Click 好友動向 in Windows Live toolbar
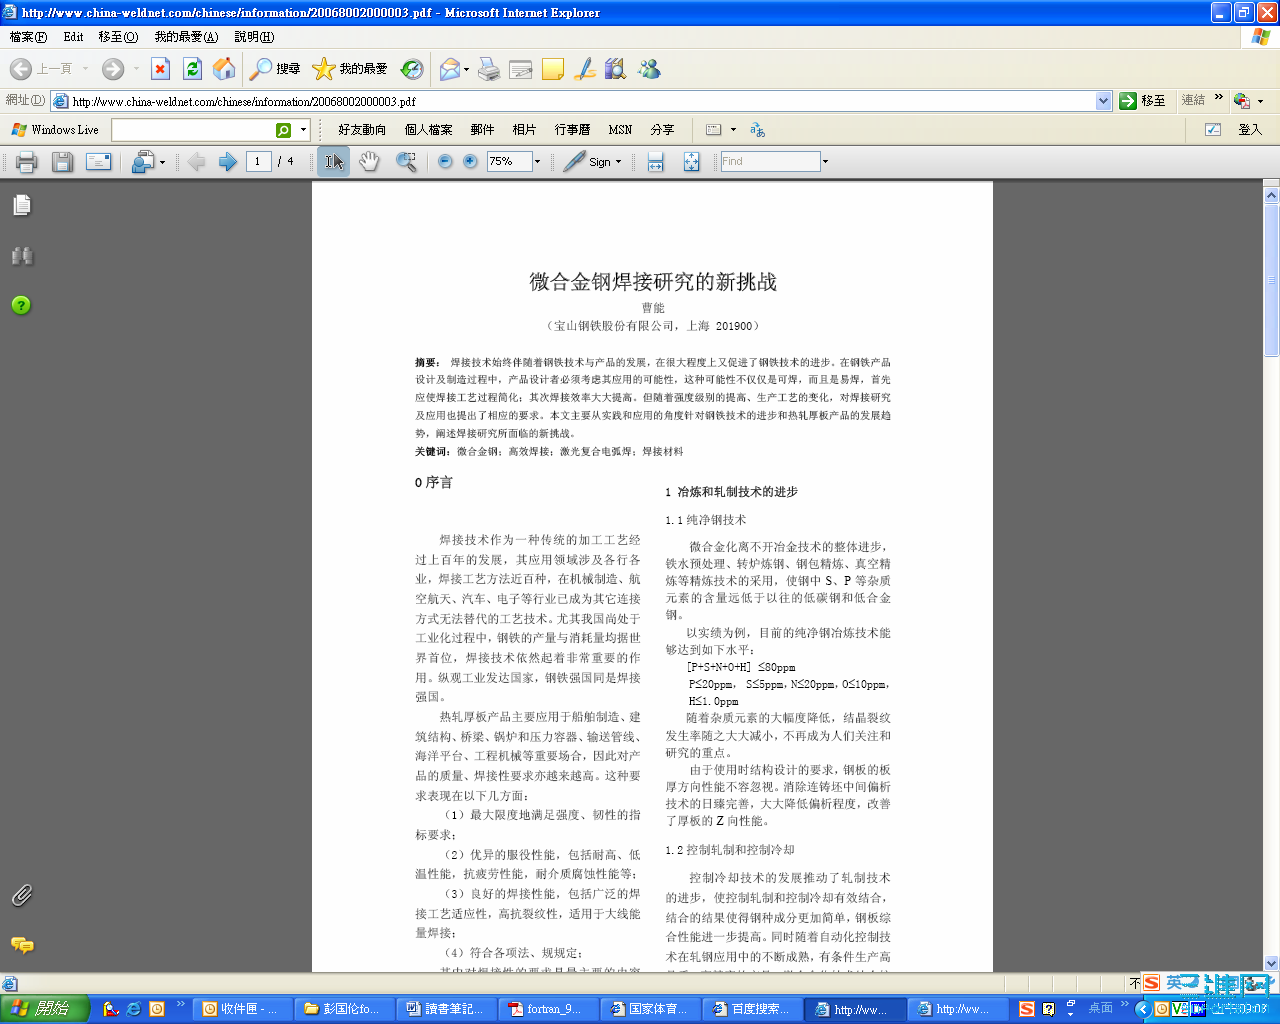1280x1024 pixels. [362, 130]
